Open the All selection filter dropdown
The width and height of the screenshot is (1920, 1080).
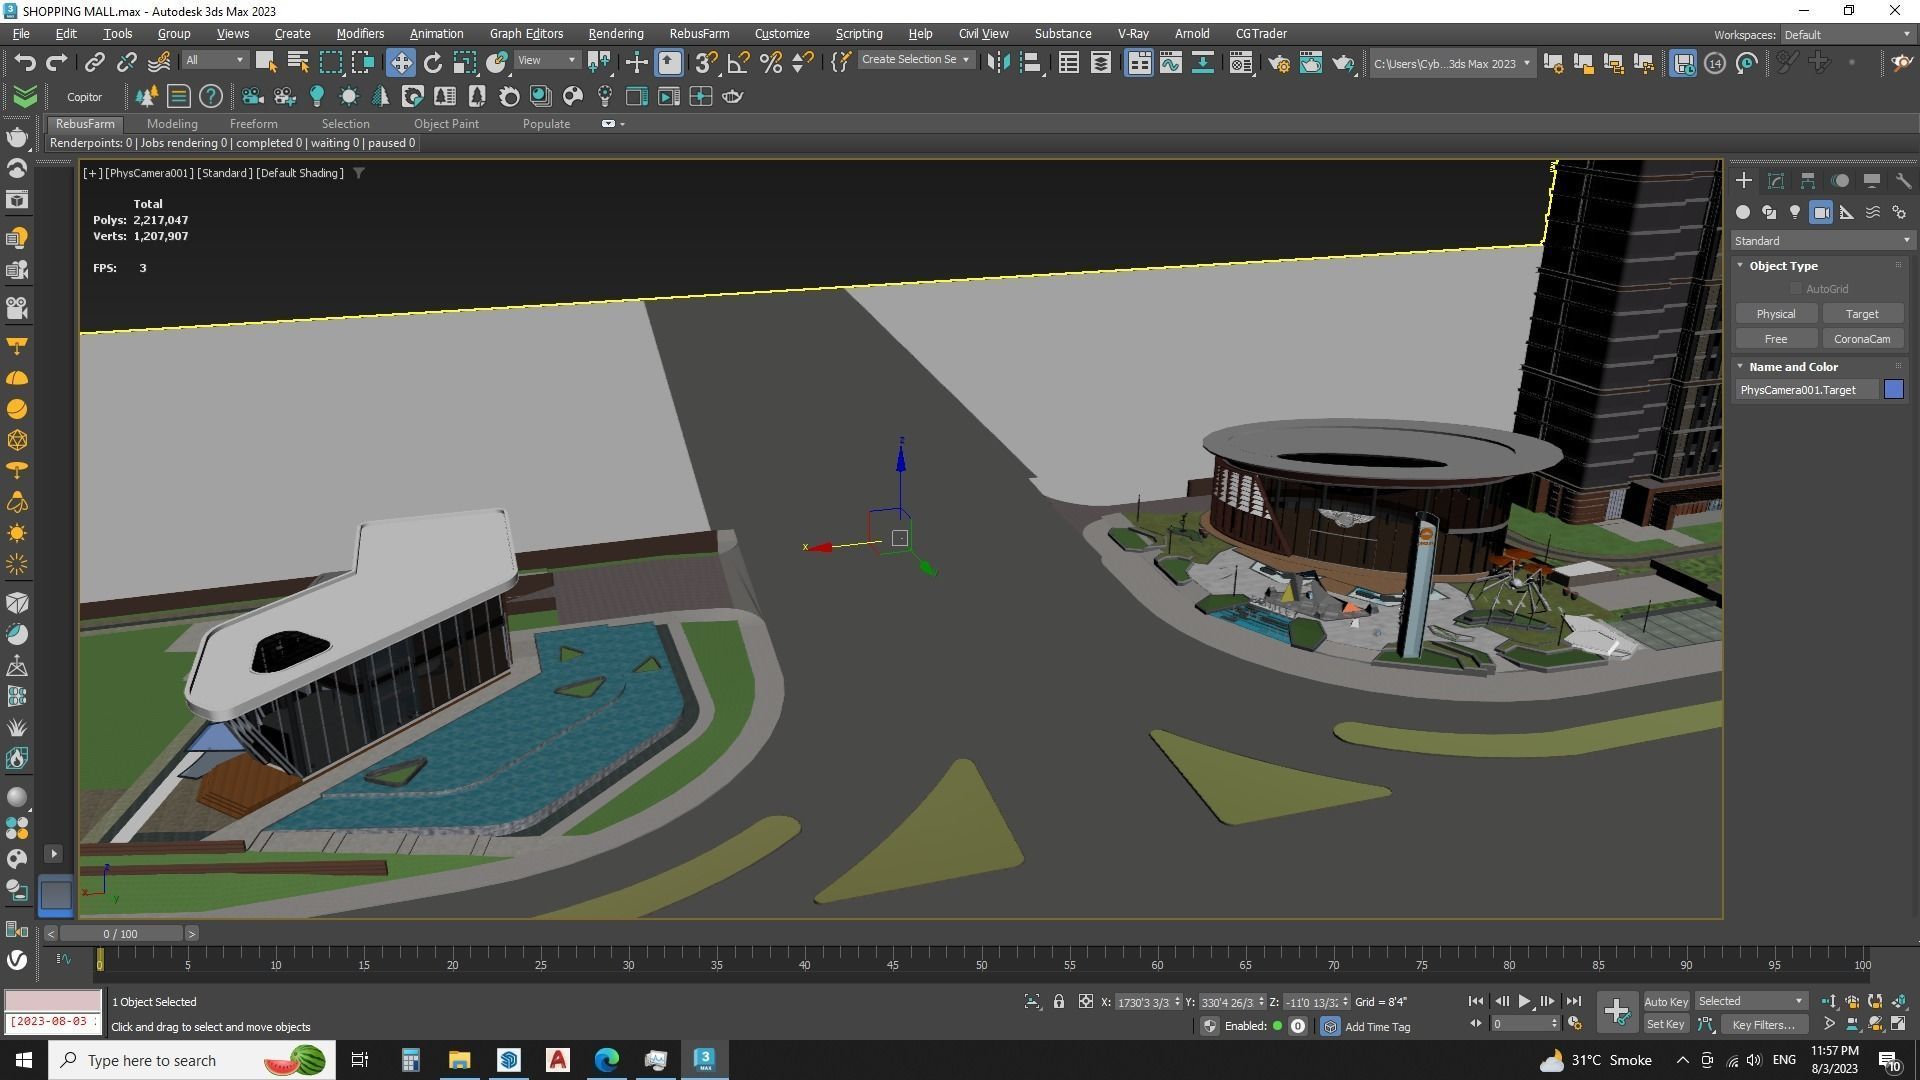[214, 61]
